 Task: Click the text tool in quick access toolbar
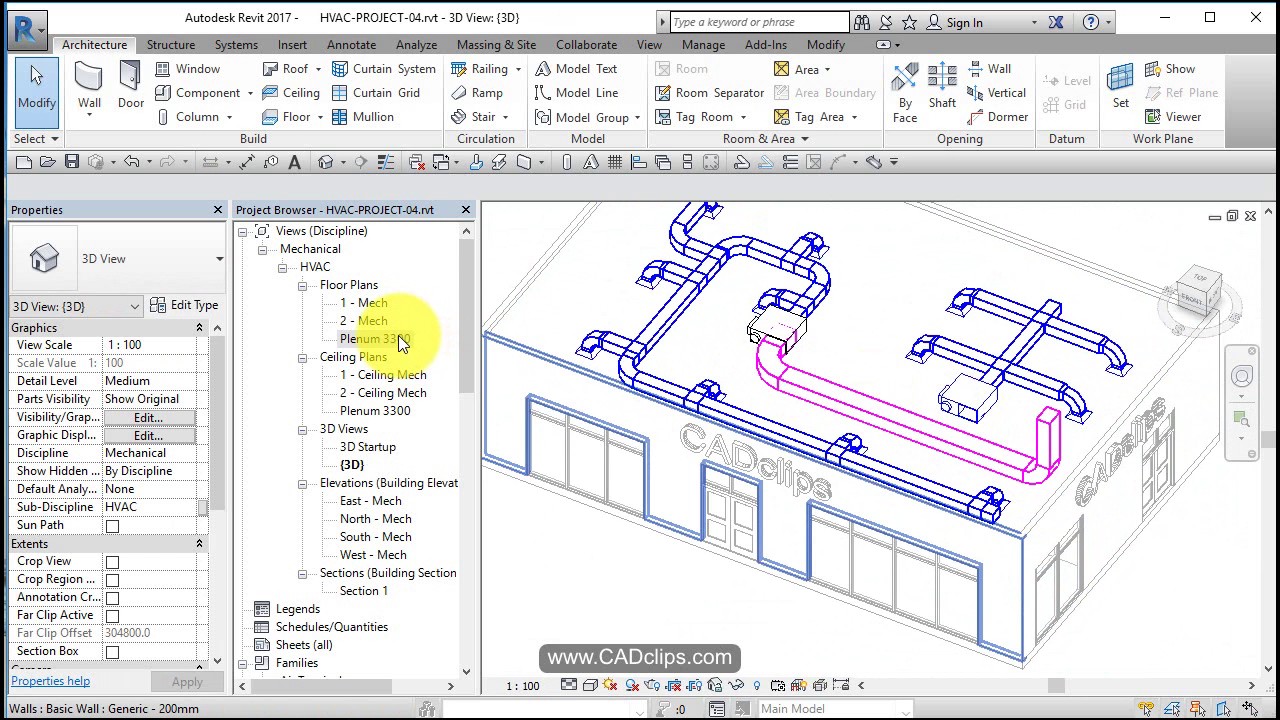coord(294,162)
